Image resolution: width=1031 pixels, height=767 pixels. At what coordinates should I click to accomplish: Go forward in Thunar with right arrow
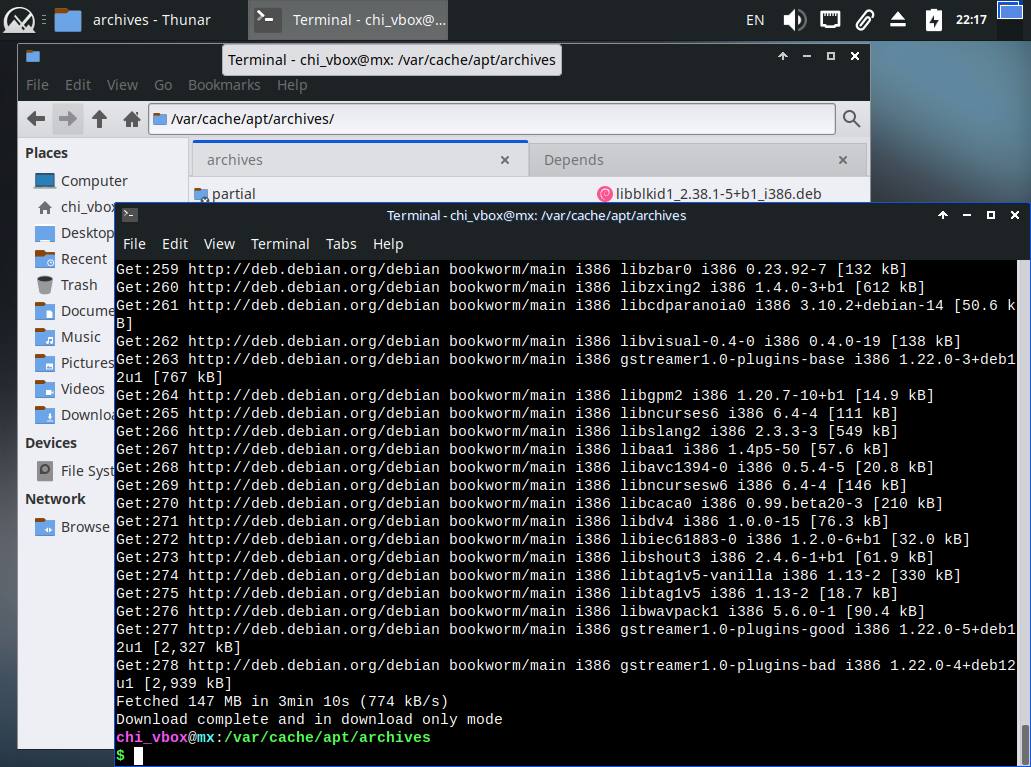[67, 119]
